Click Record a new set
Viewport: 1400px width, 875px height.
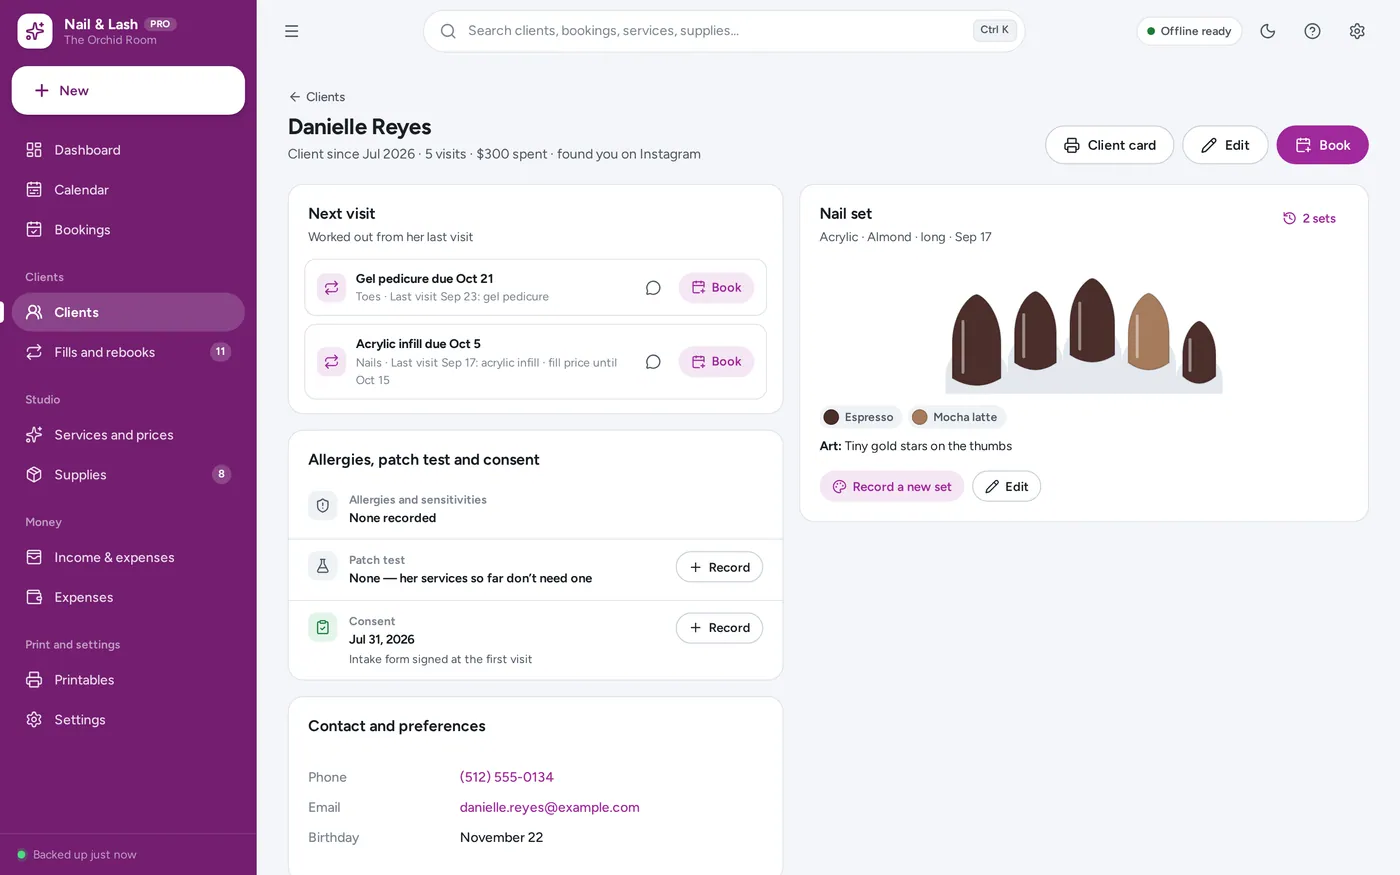pyautogui.click(x=892, y=487)
